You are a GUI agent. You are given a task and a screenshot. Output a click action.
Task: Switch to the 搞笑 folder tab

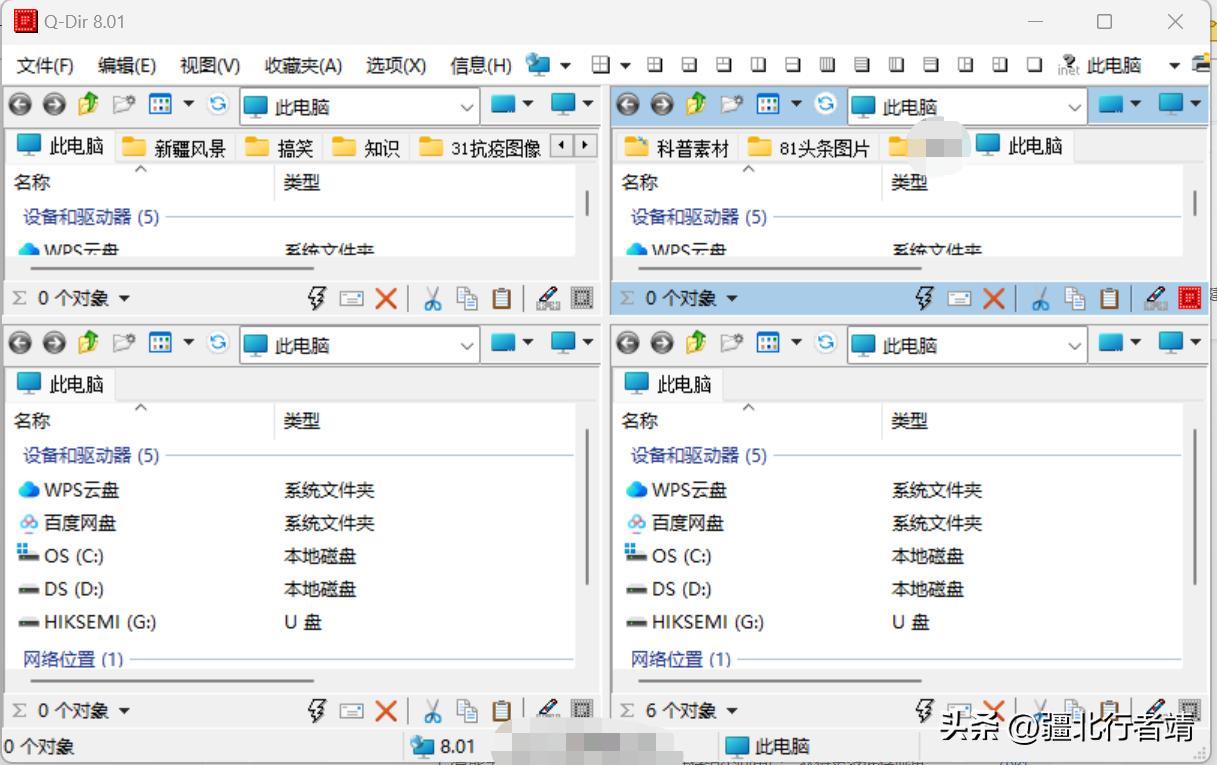[x=293, y=145]
